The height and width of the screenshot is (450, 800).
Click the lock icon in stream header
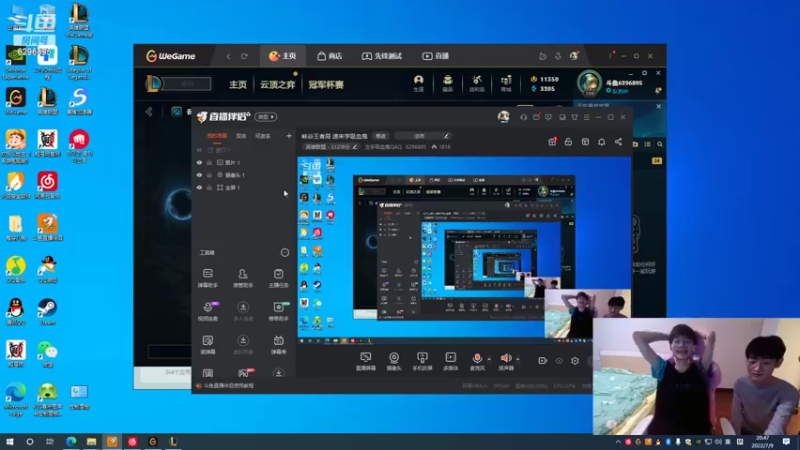(x=568, y=142)
